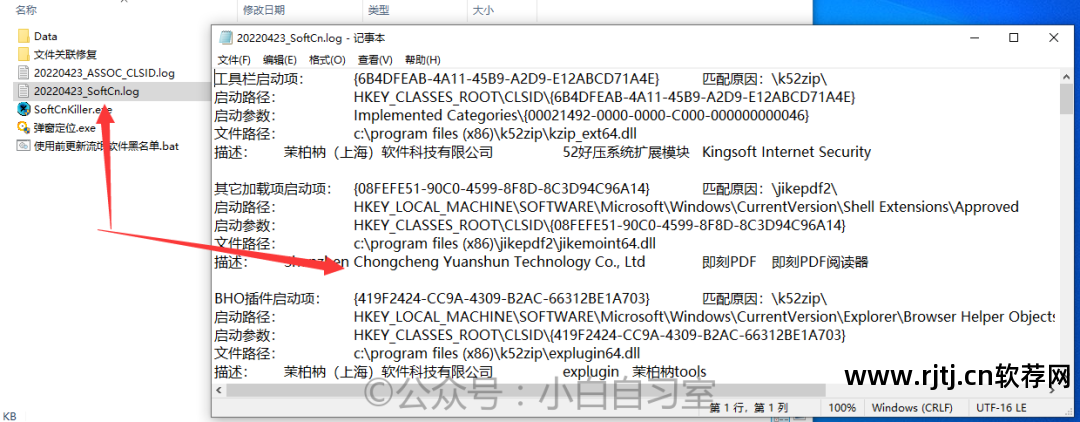
Task: Open the 查看(V) menu in Notepad
Action: point(375,60)
